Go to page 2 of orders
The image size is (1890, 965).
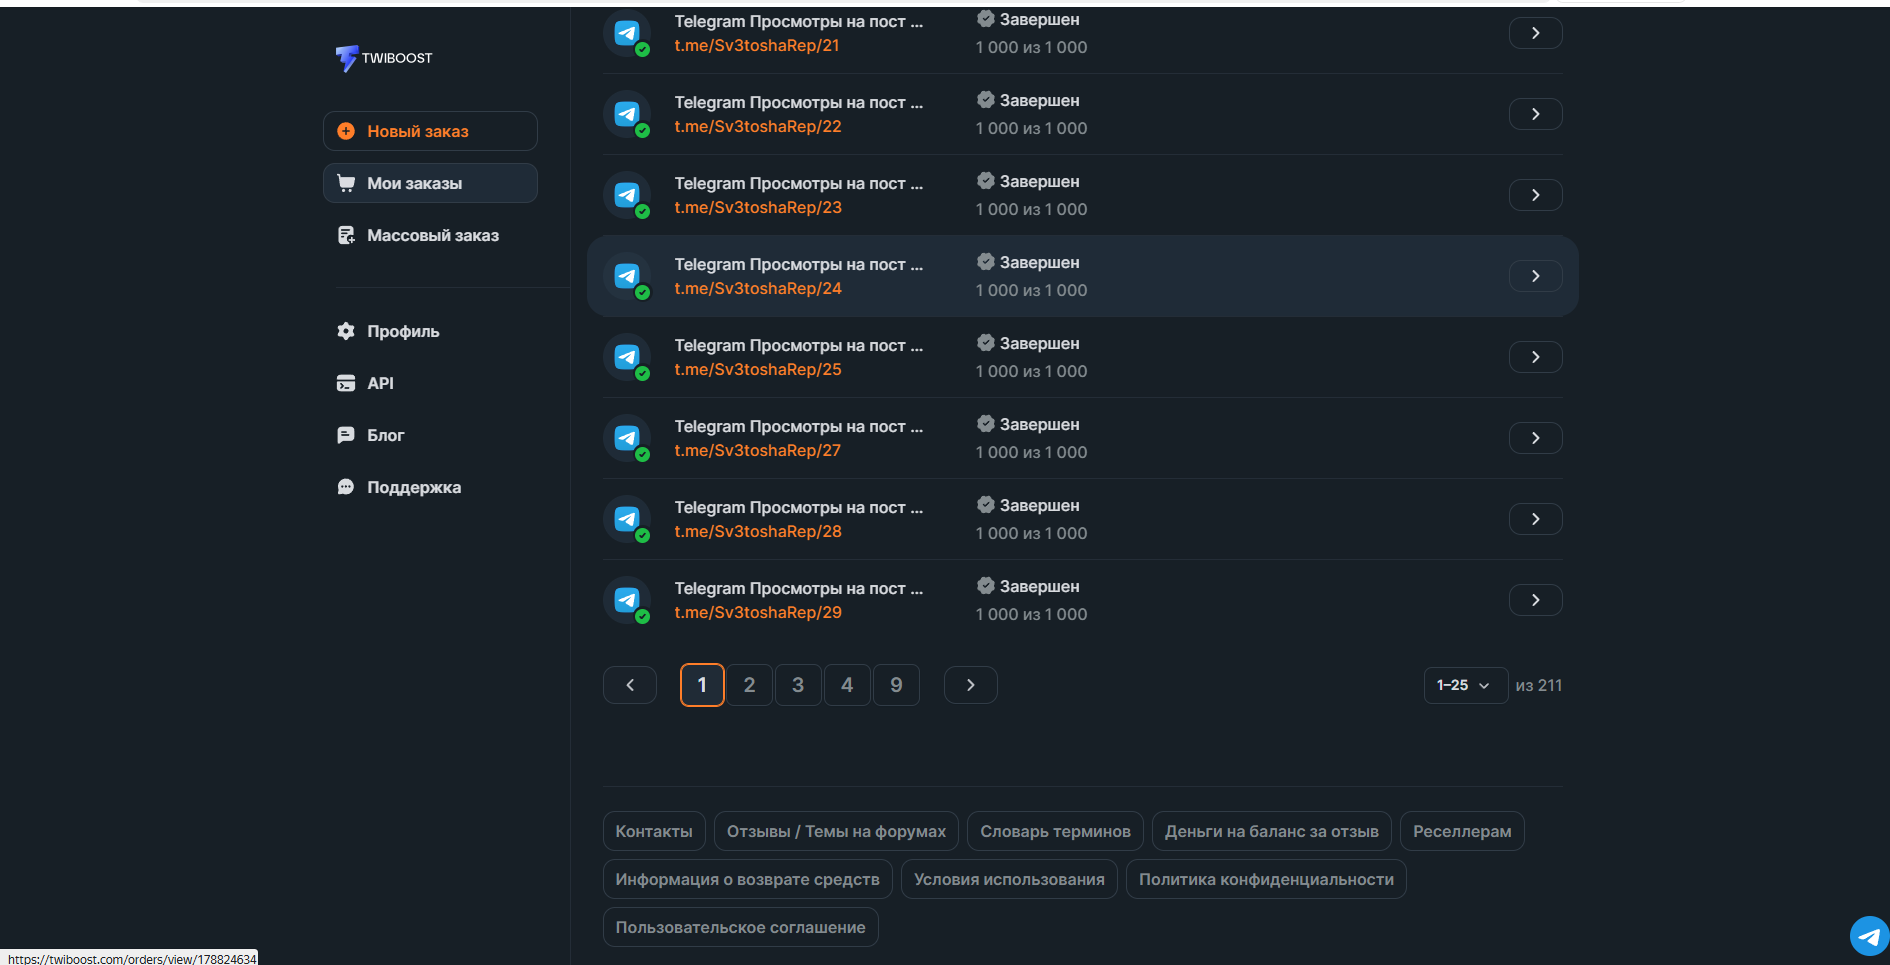click(x=749, y=685)
